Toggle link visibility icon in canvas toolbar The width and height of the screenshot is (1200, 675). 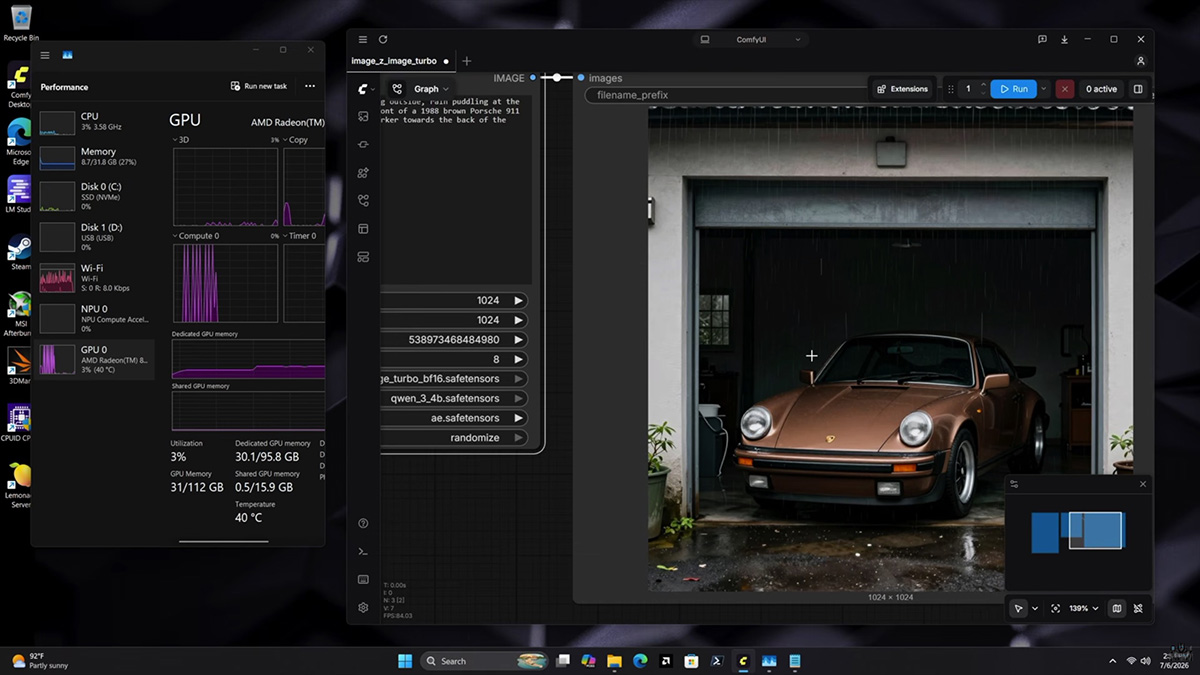(1138, 608)
